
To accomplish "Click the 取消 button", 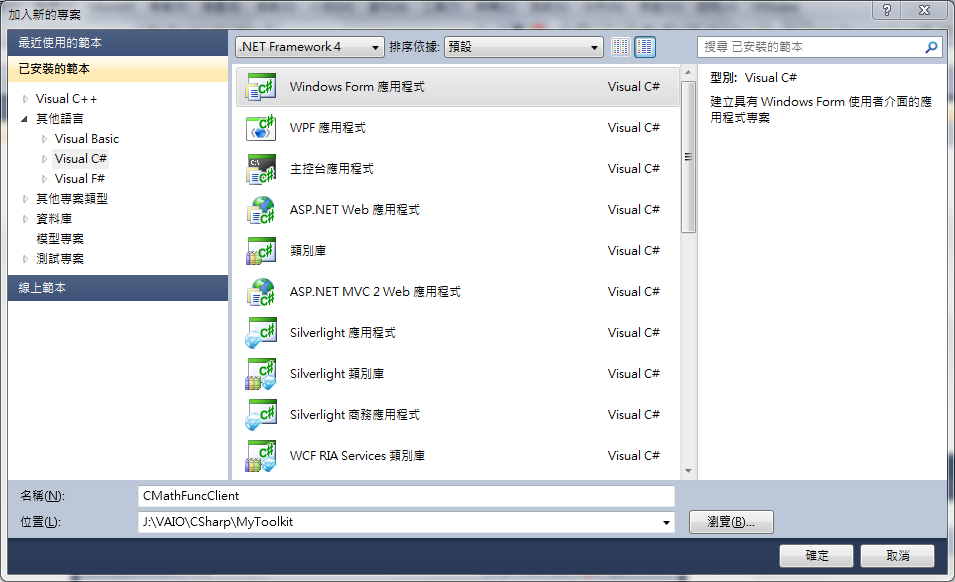I will tap(897, 556).
